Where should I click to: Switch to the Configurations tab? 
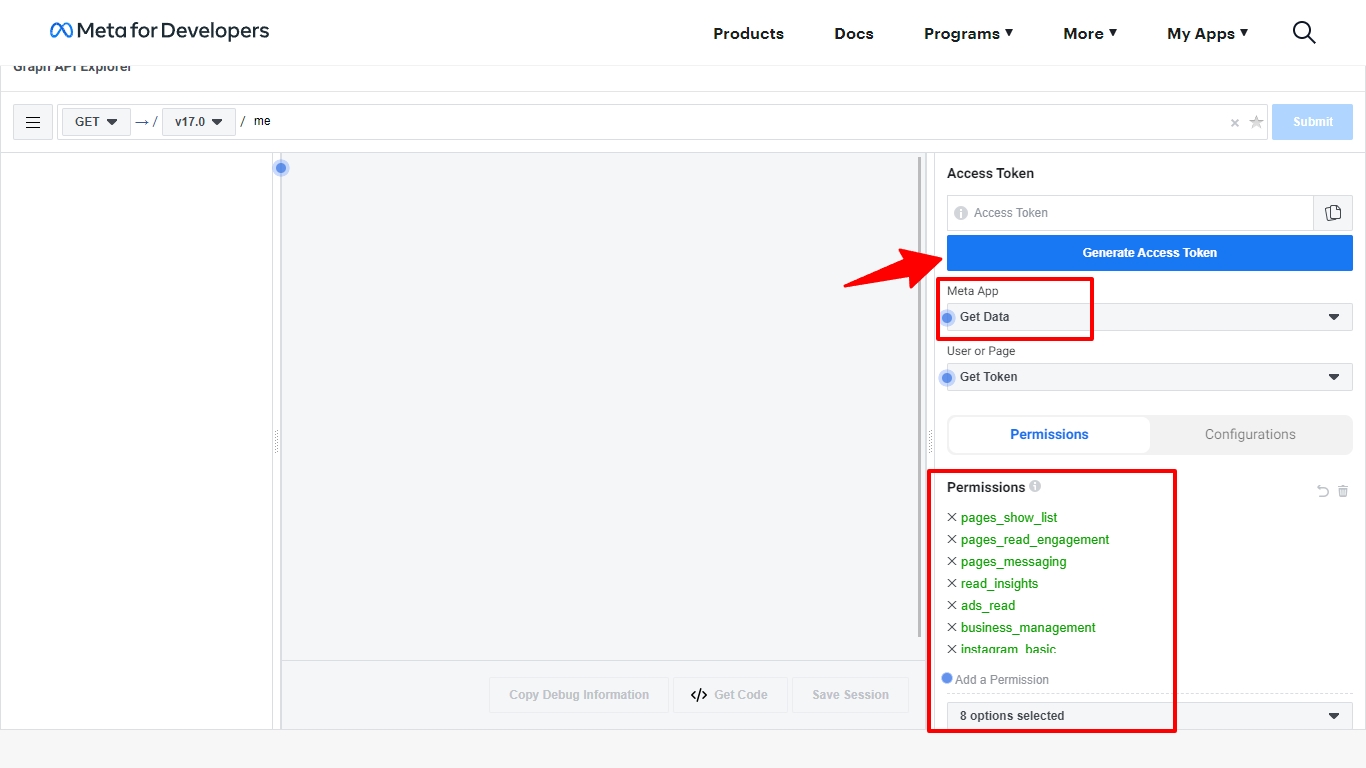click(x=1249, y=435)
